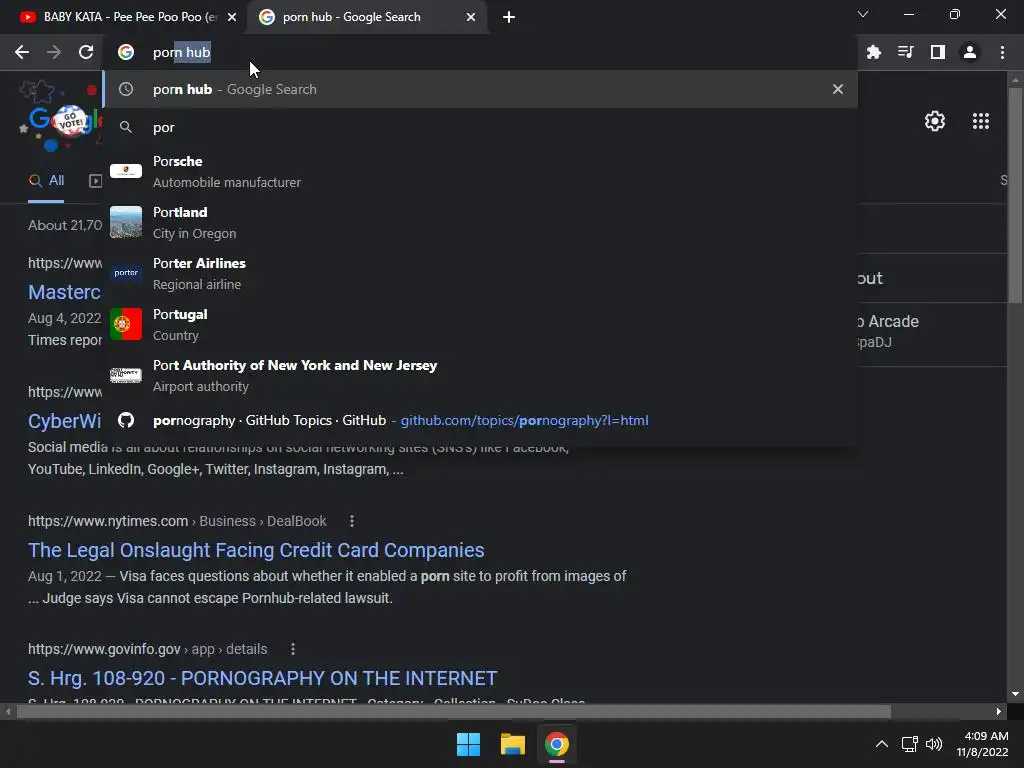Select the 'por' search suggestion
Viewport: 1024px width, 768px height.
click(x=479, y=127)
